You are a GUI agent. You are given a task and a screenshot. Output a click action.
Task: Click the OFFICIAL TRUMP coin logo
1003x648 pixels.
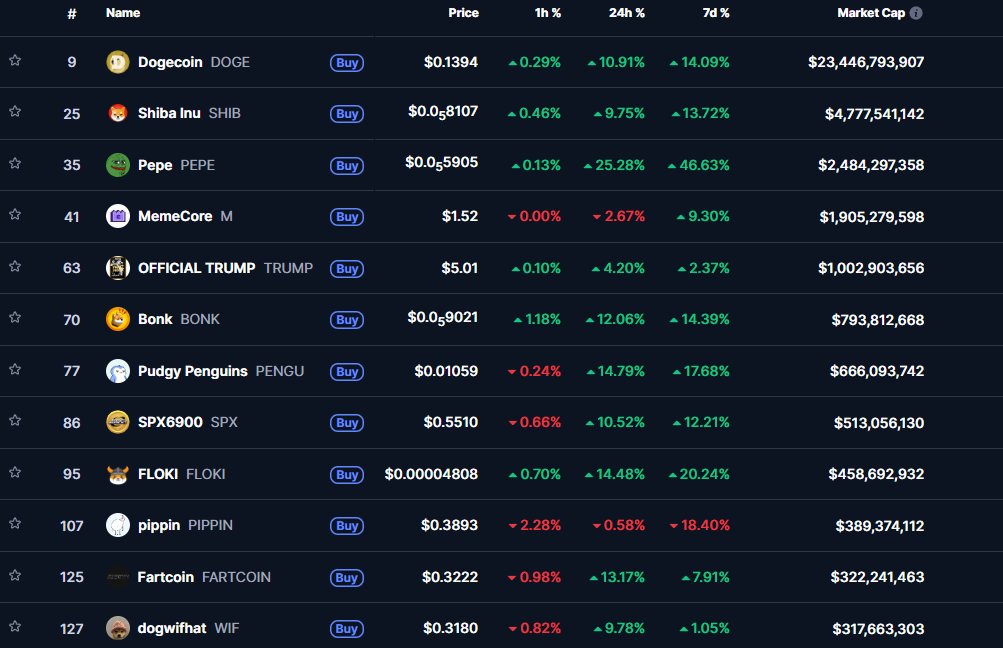(x=118, y=268)
